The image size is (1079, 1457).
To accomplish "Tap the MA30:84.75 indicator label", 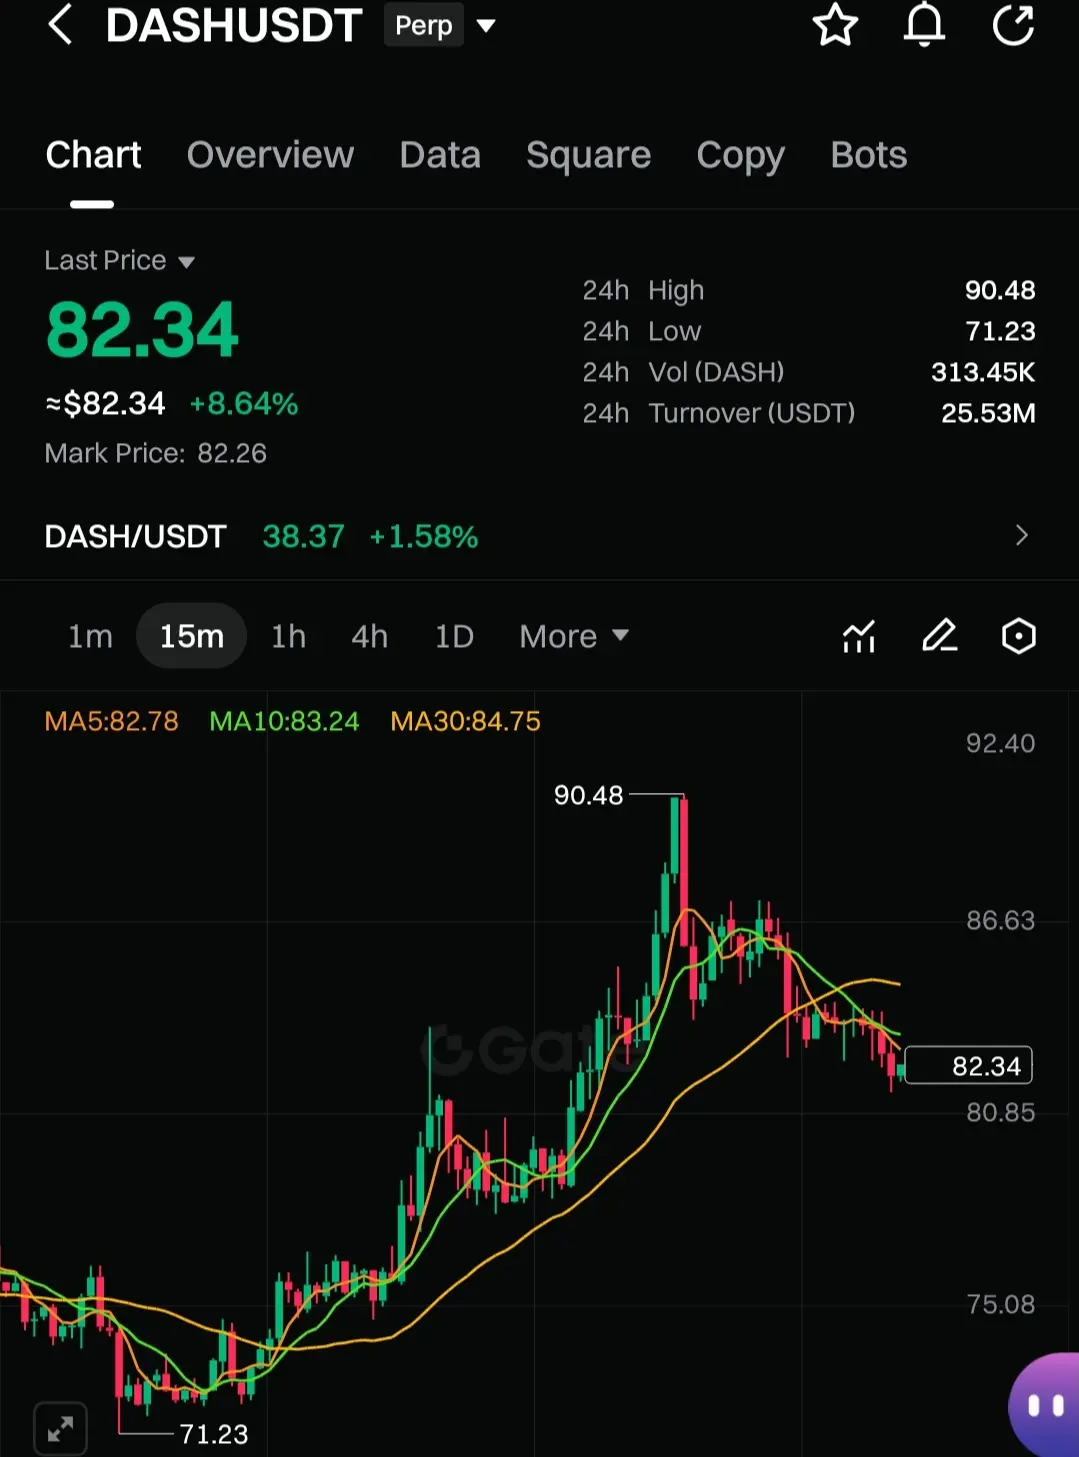I will [x=465, y=721].
